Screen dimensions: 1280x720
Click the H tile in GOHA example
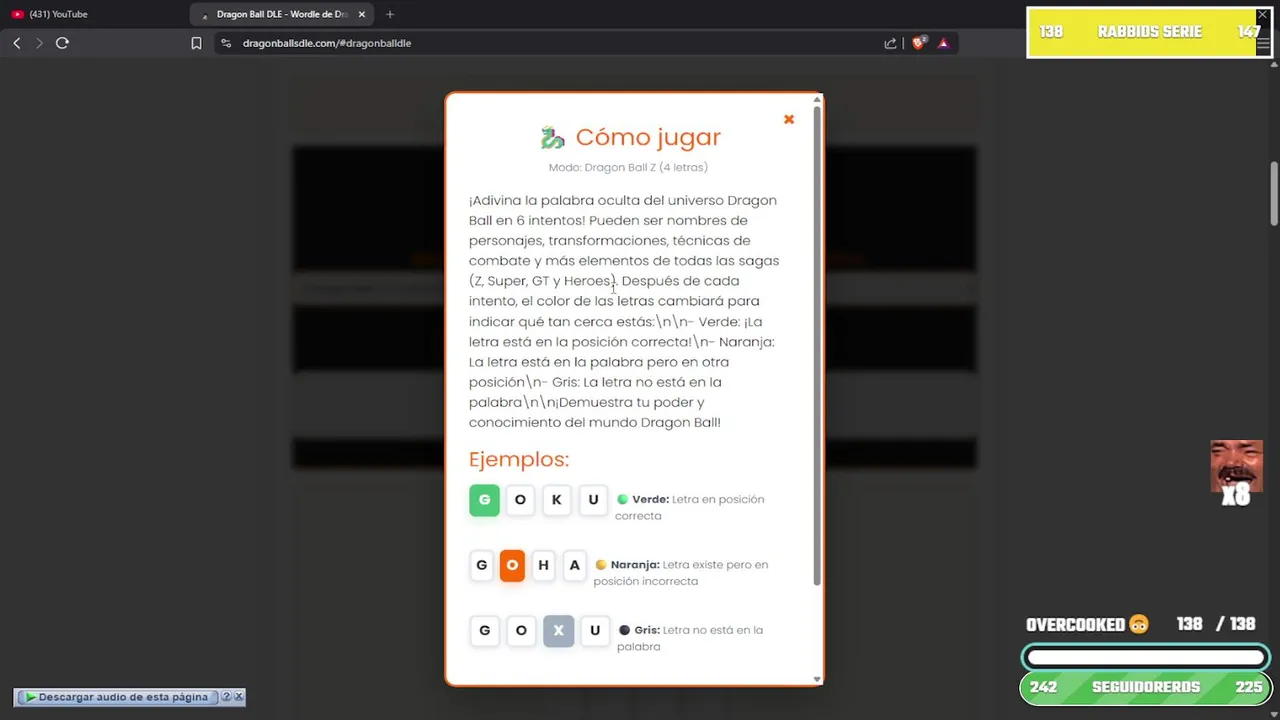(543, 565)
